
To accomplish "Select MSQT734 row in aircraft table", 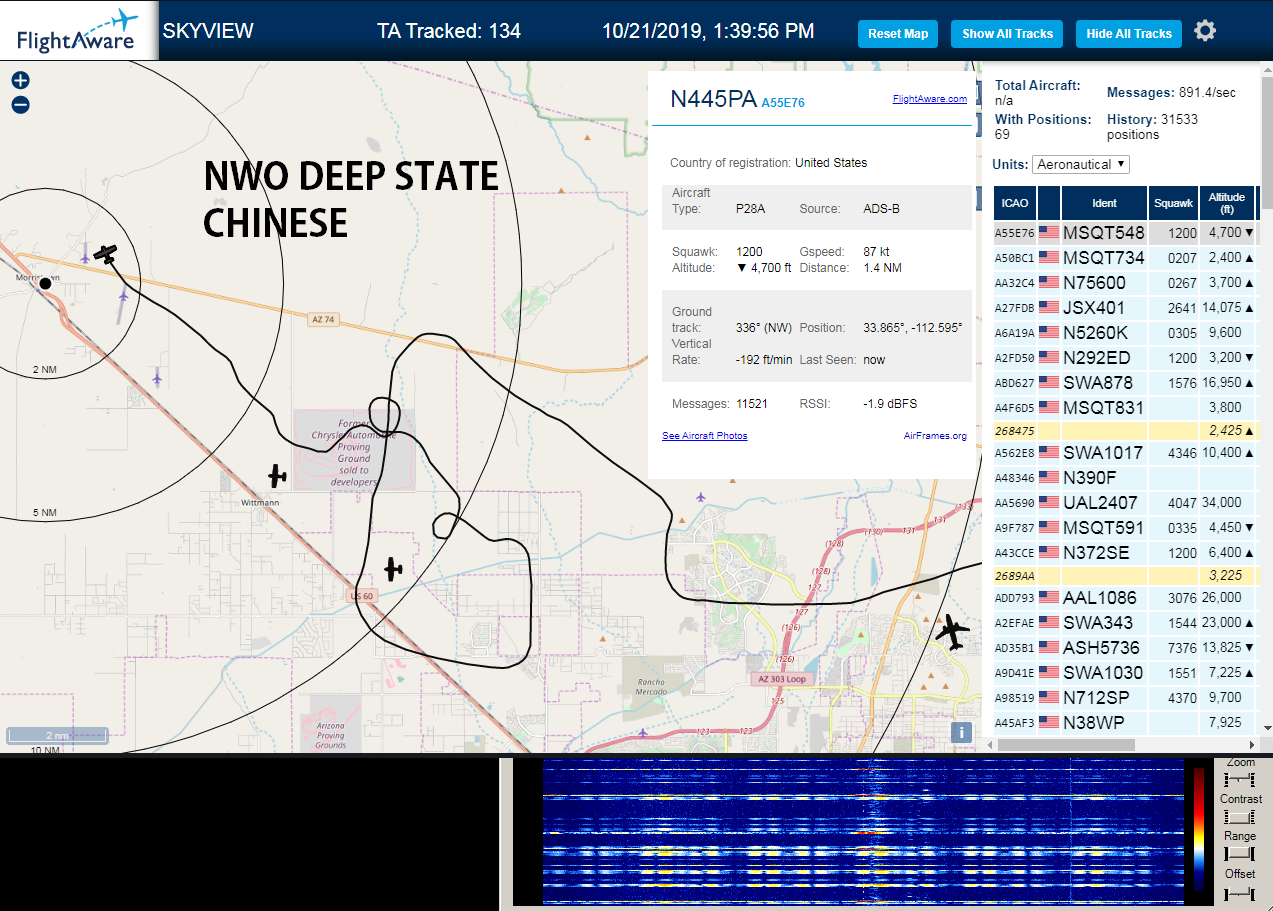I will point(1125,258).
